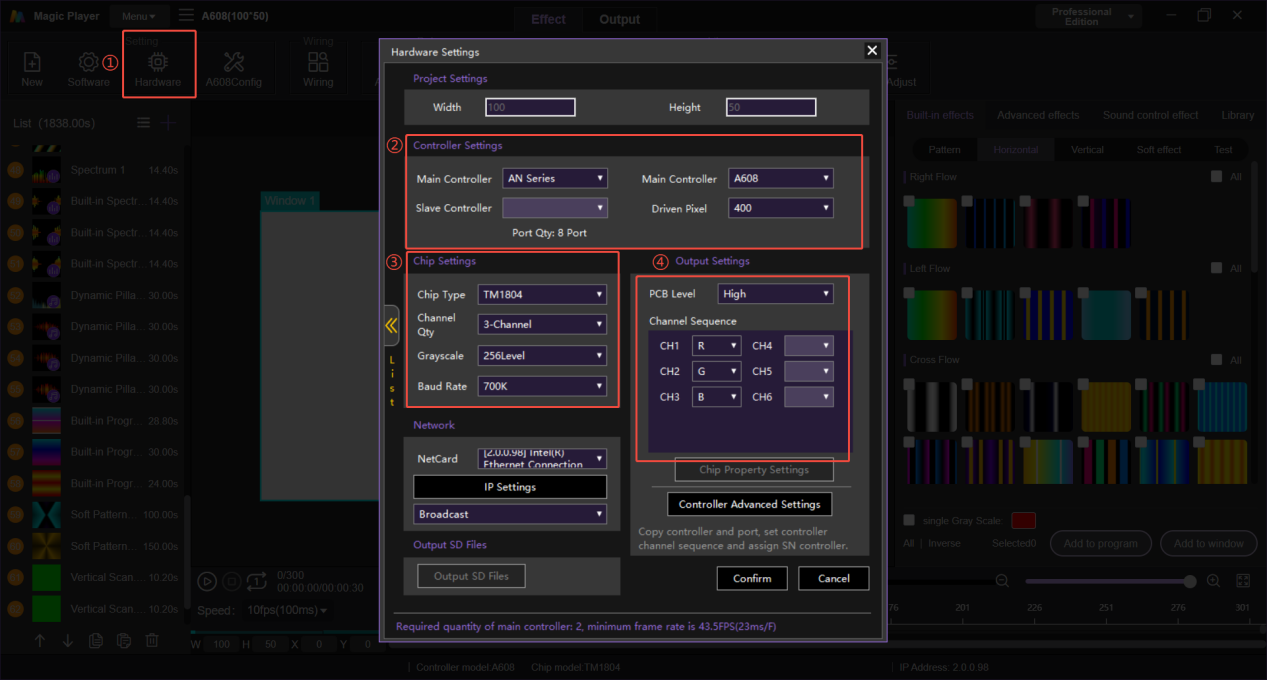Open Sound control effect tab

point(1151,115)
